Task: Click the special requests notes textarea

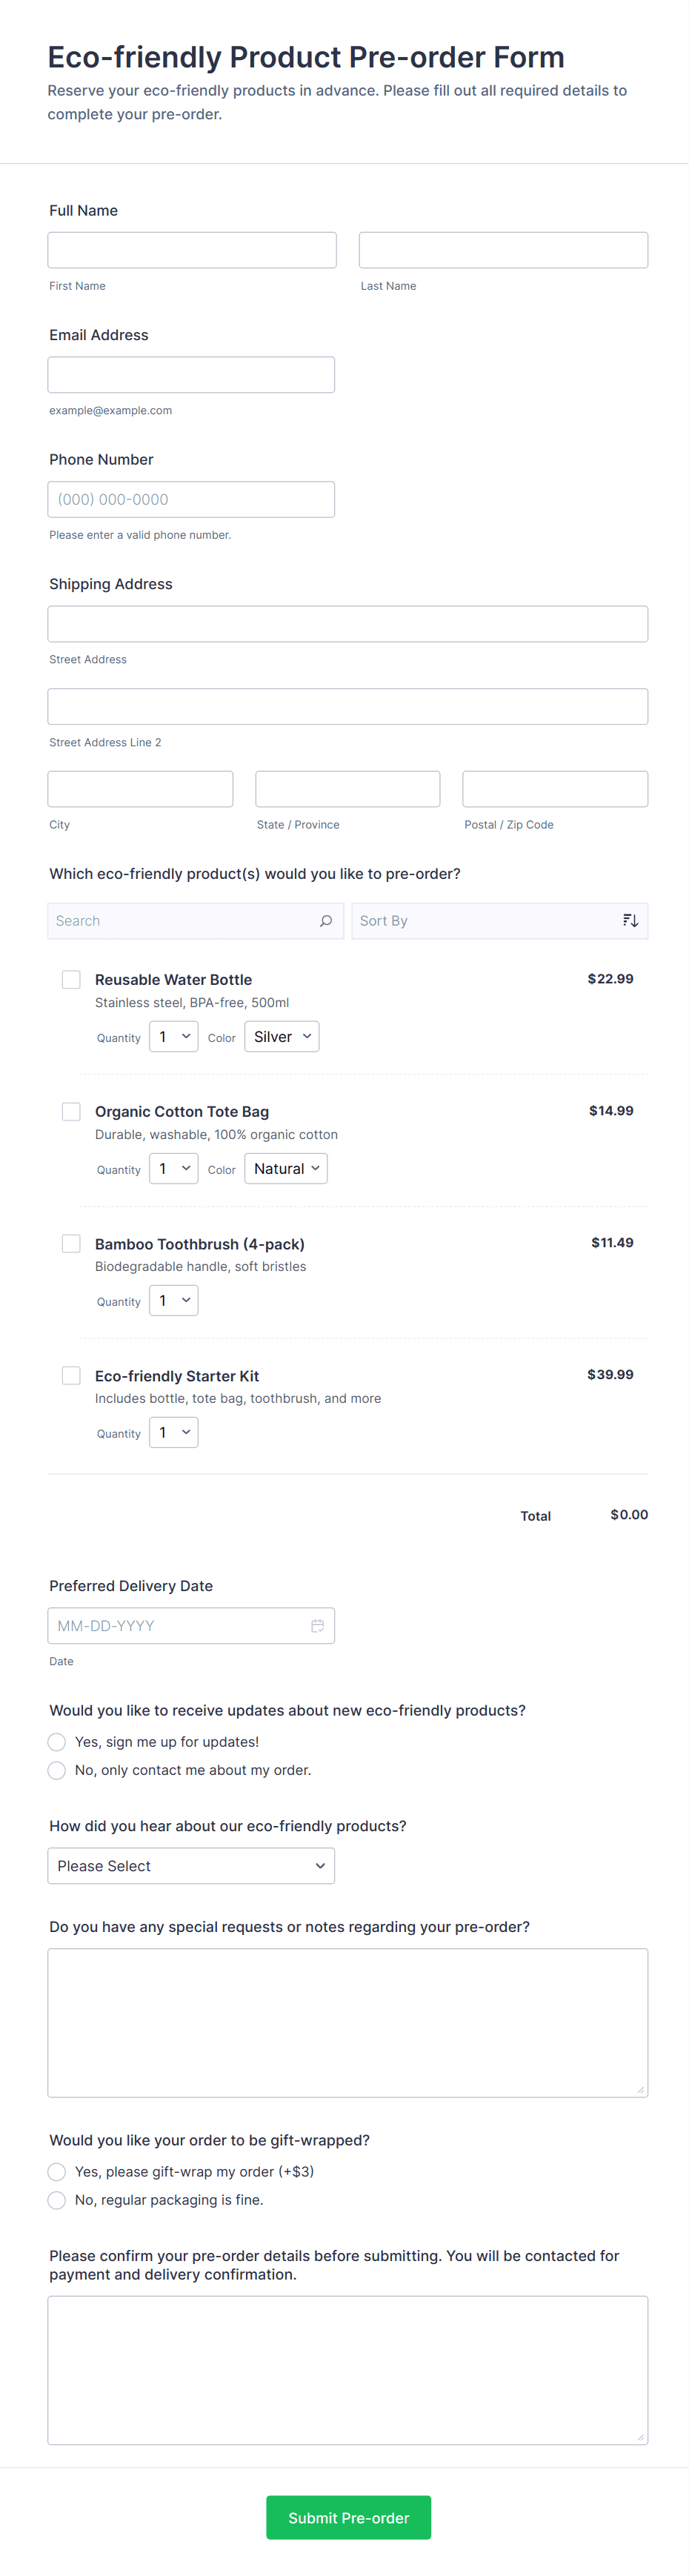Action: point(347,2022)
